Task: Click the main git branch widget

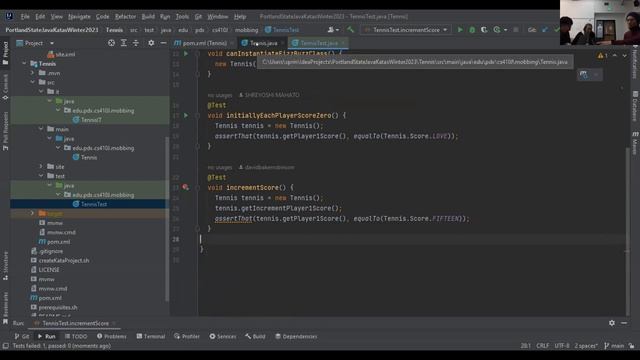Action: tap(614, 346)
